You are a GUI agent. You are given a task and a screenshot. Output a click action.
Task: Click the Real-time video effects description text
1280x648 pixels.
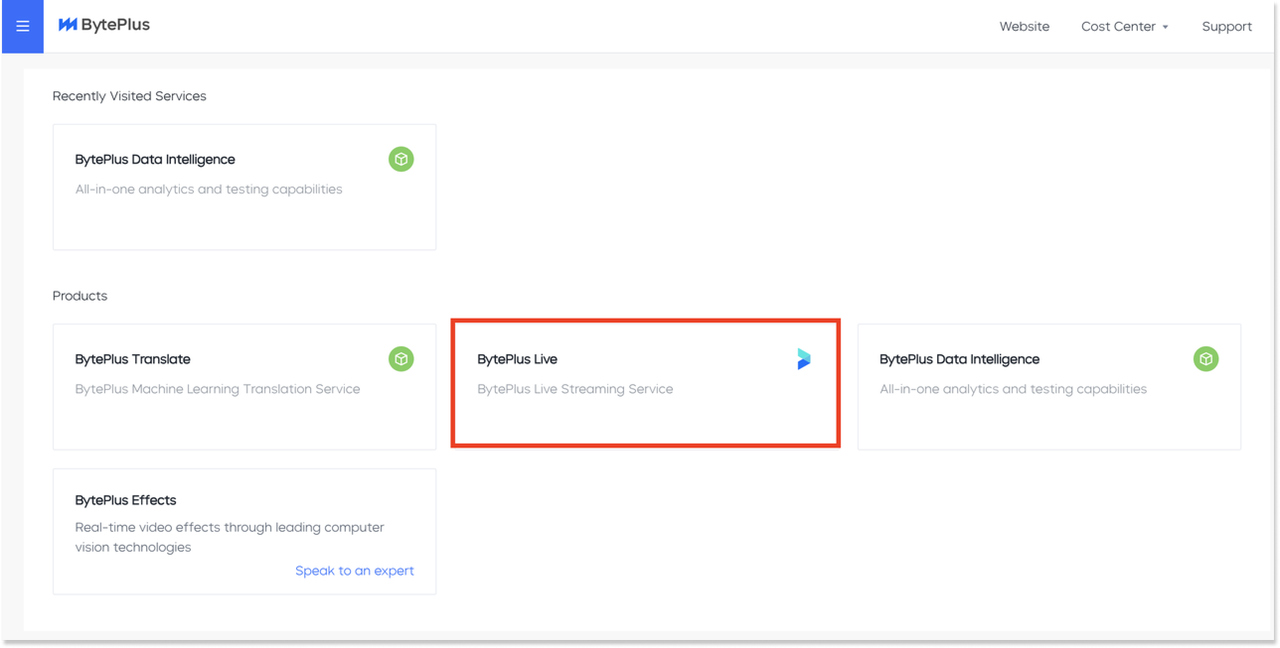pos(230,537)
